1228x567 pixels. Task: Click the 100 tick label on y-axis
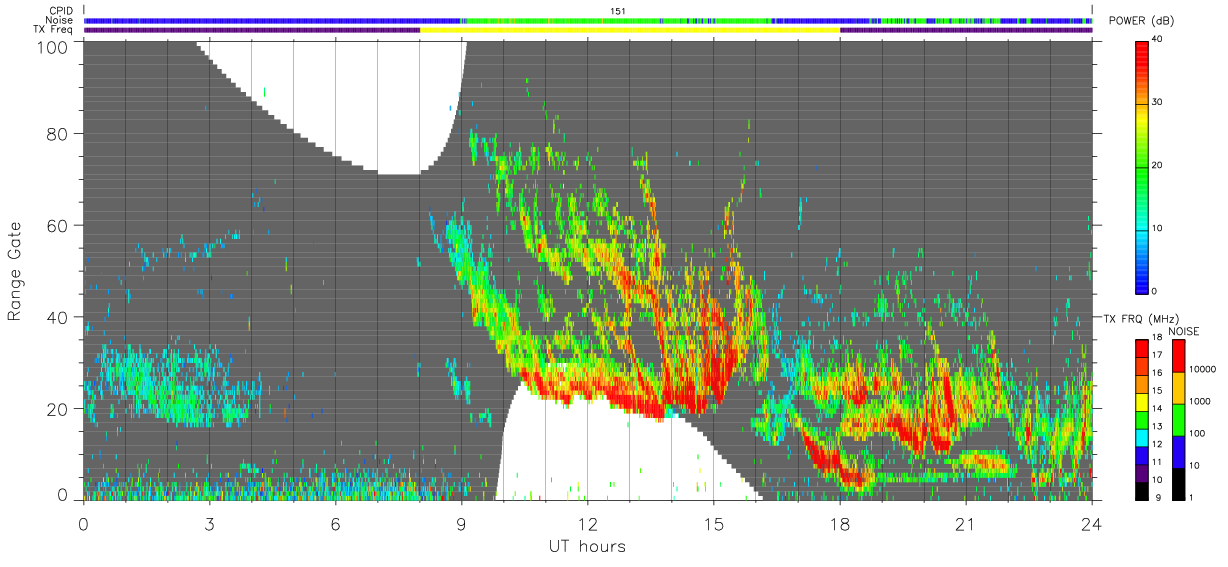[51, 46]
